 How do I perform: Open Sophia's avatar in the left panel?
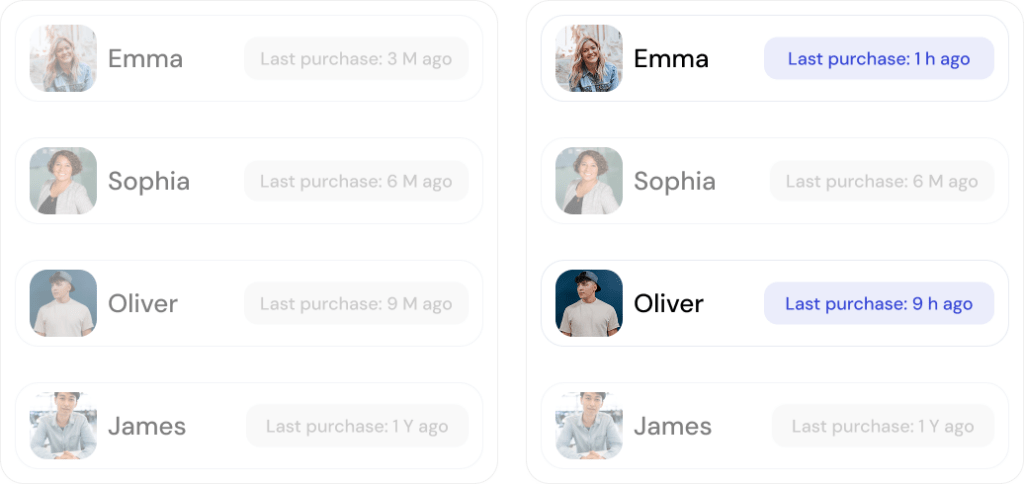coord(63,181)
